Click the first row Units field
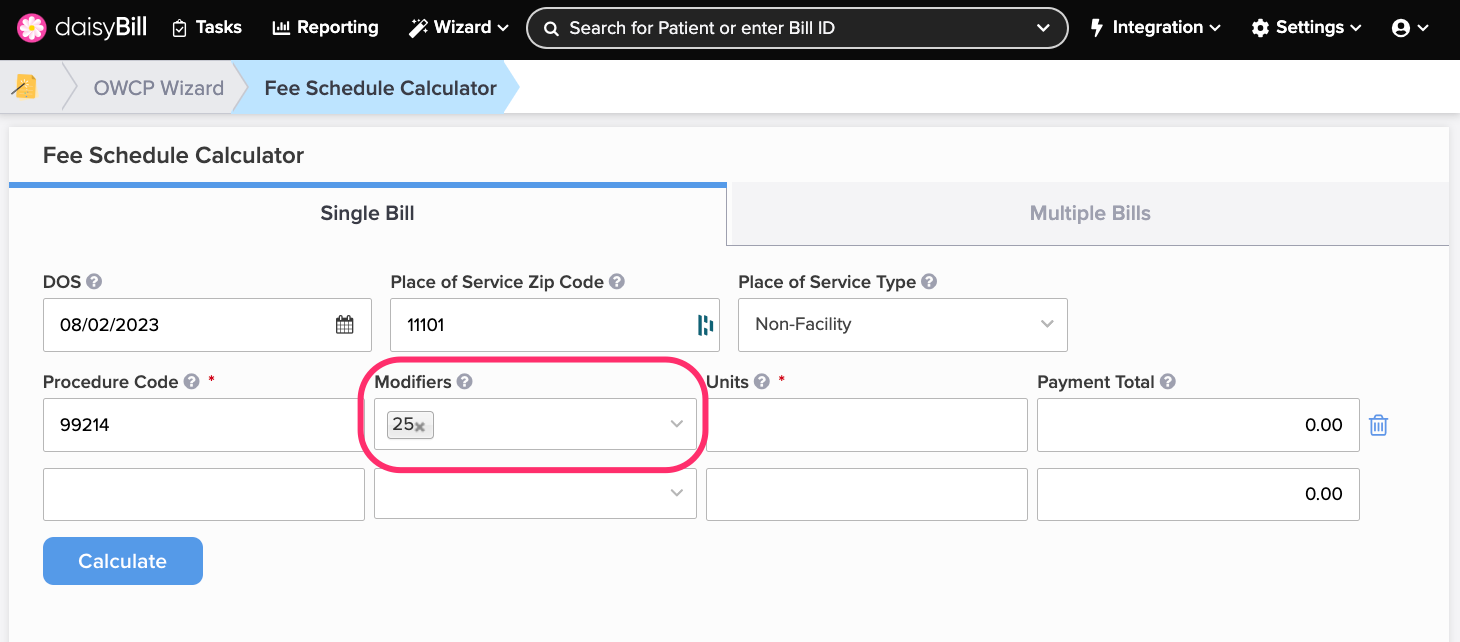1460x642 pixels. point(867,424)
